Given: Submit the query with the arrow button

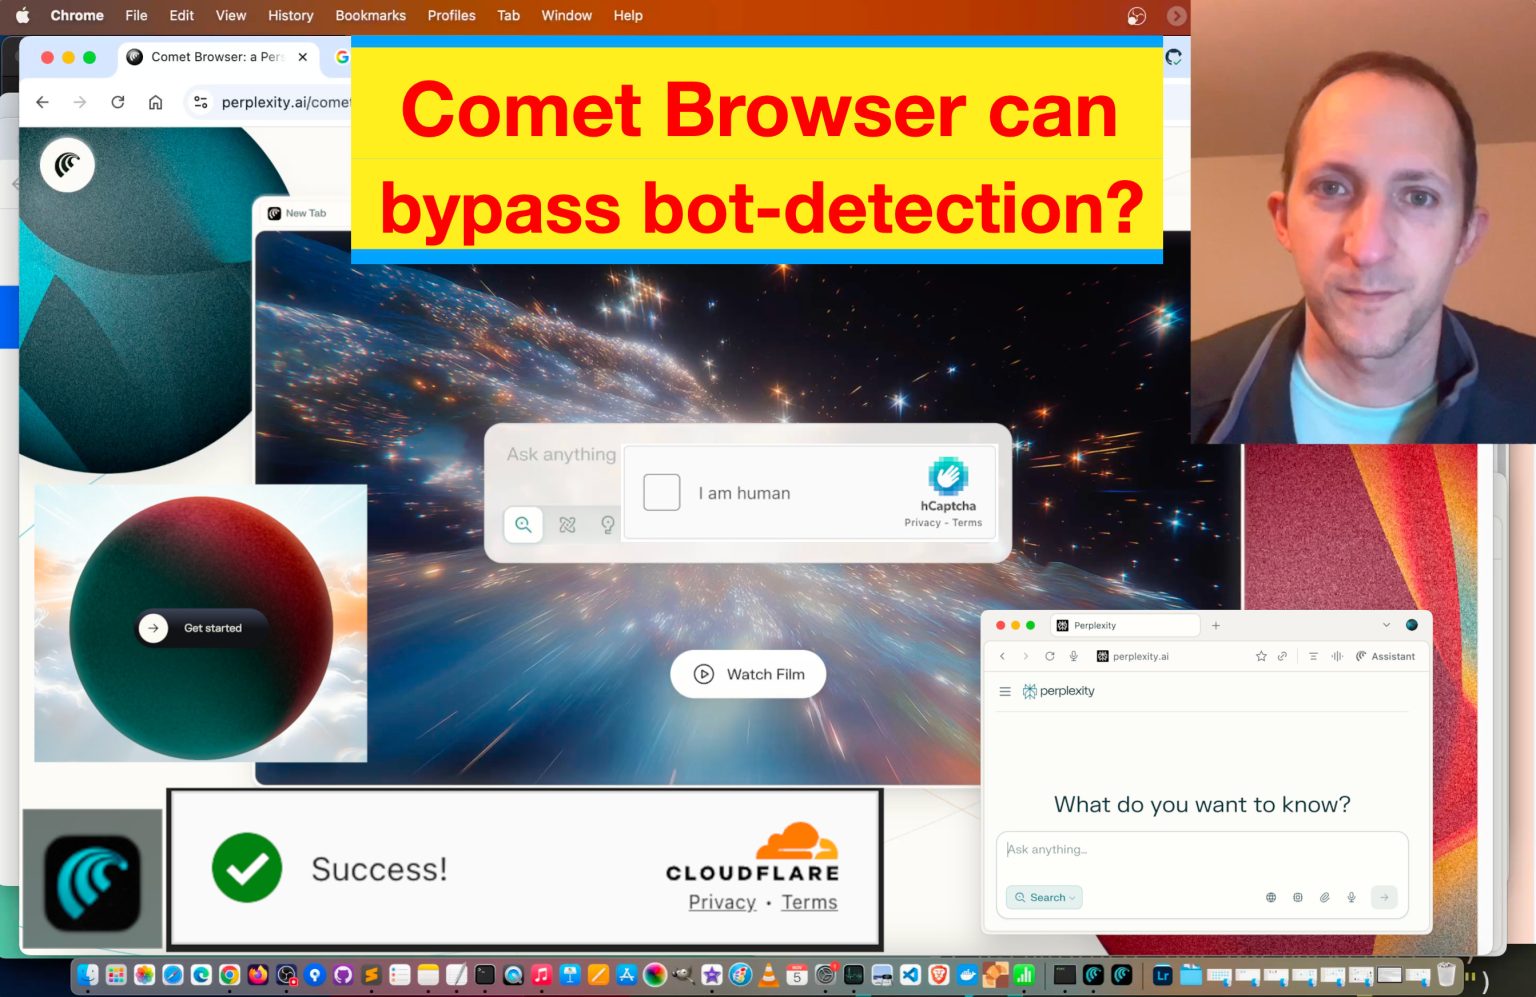Looking at the screenshot, I should click(1384, 897).
